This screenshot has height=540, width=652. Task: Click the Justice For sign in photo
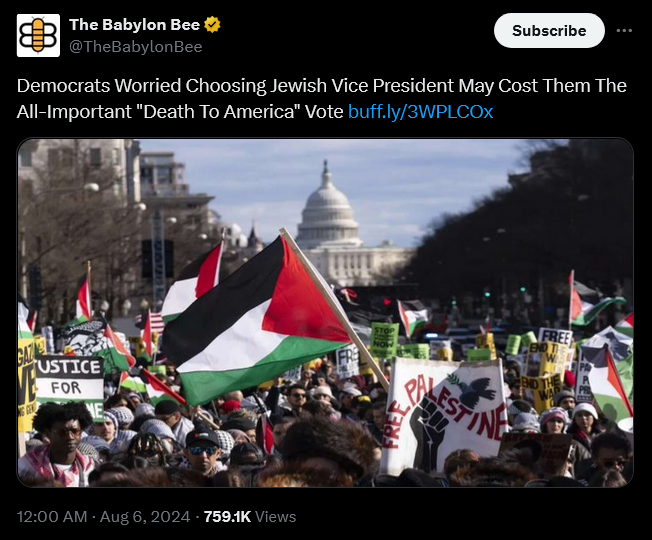click(x=69, y=387)
